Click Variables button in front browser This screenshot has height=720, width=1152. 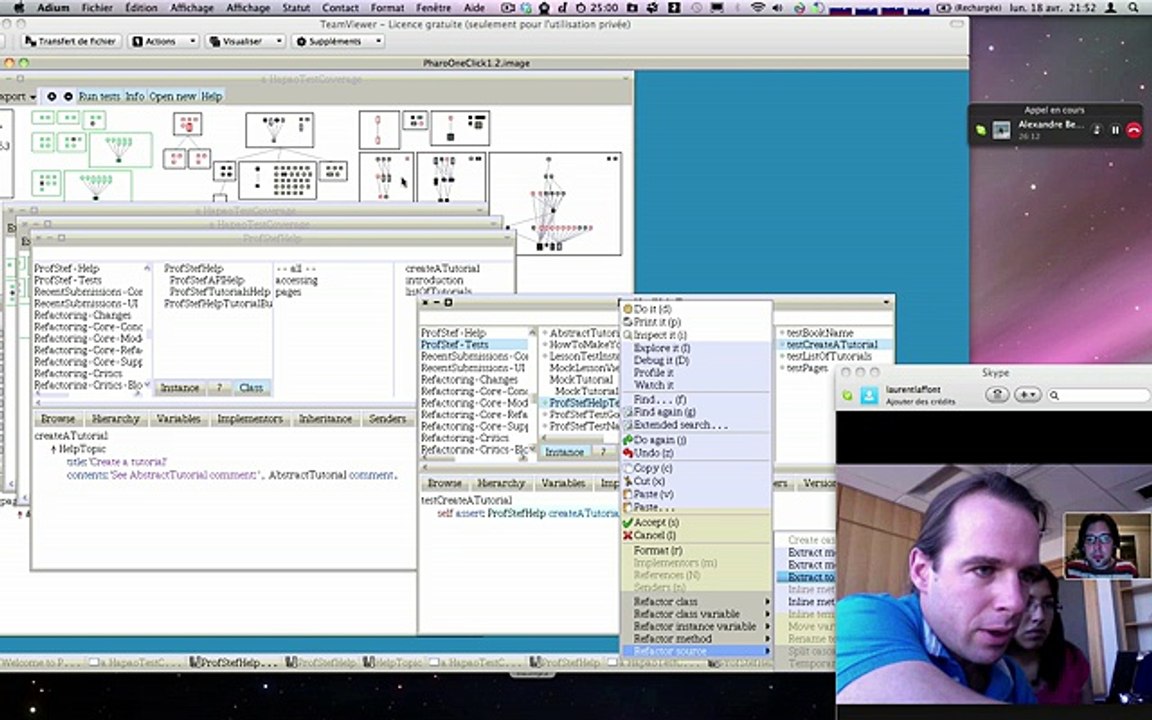coord(564,483)
